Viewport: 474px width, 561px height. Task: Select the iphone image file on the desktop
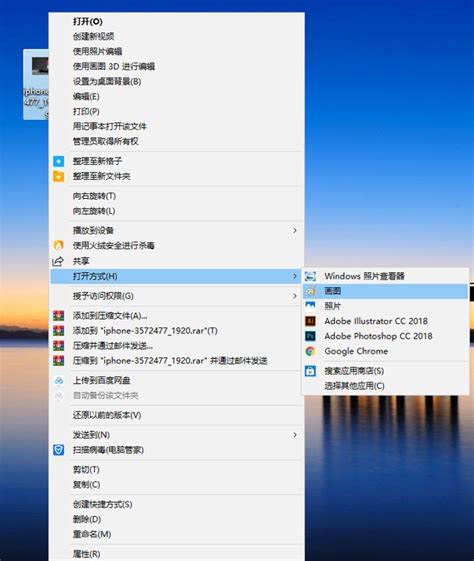click(36, 84)
